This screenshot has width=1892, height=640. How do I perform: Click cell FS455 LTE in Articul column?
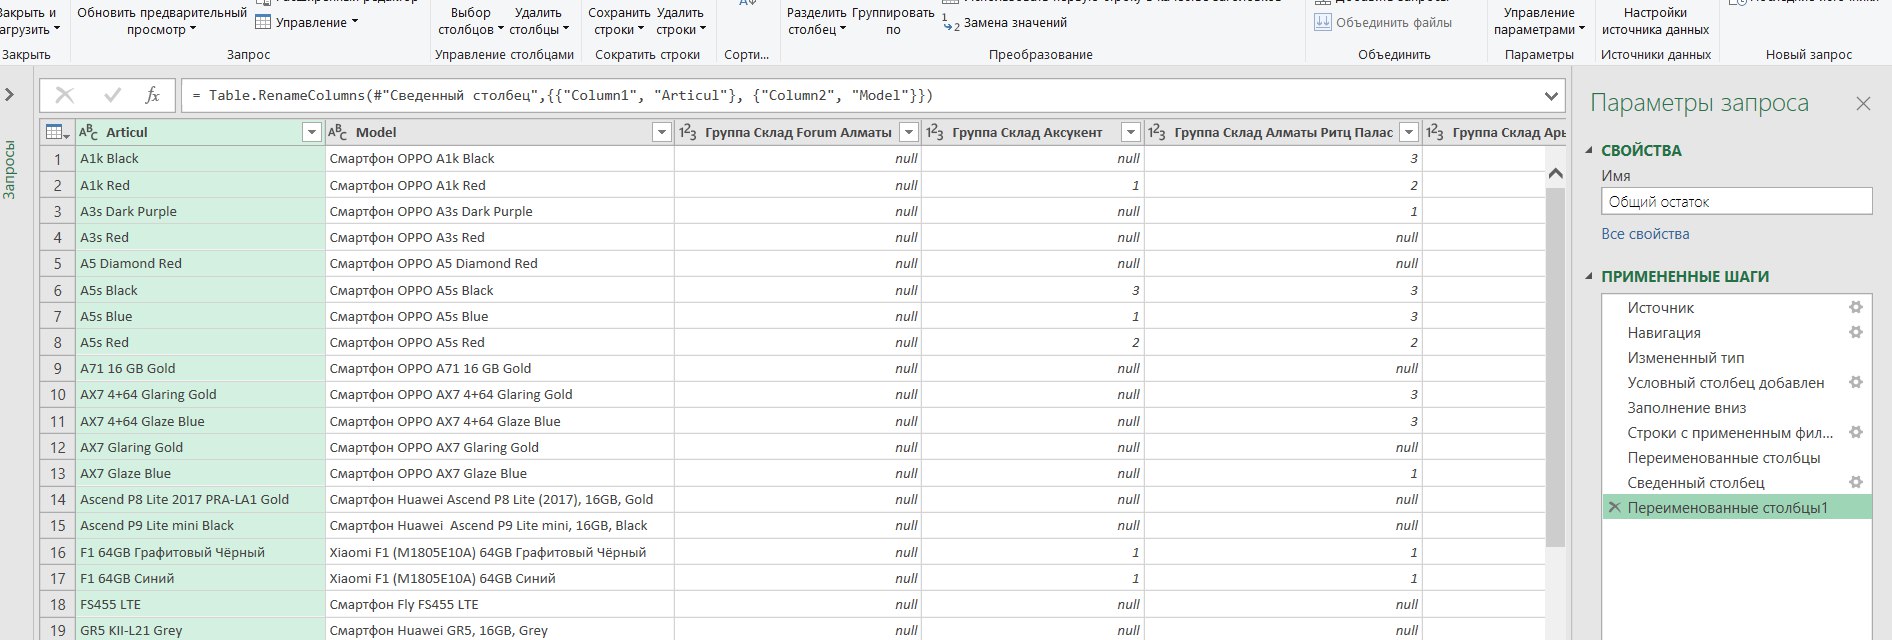(x=200, y=604)
